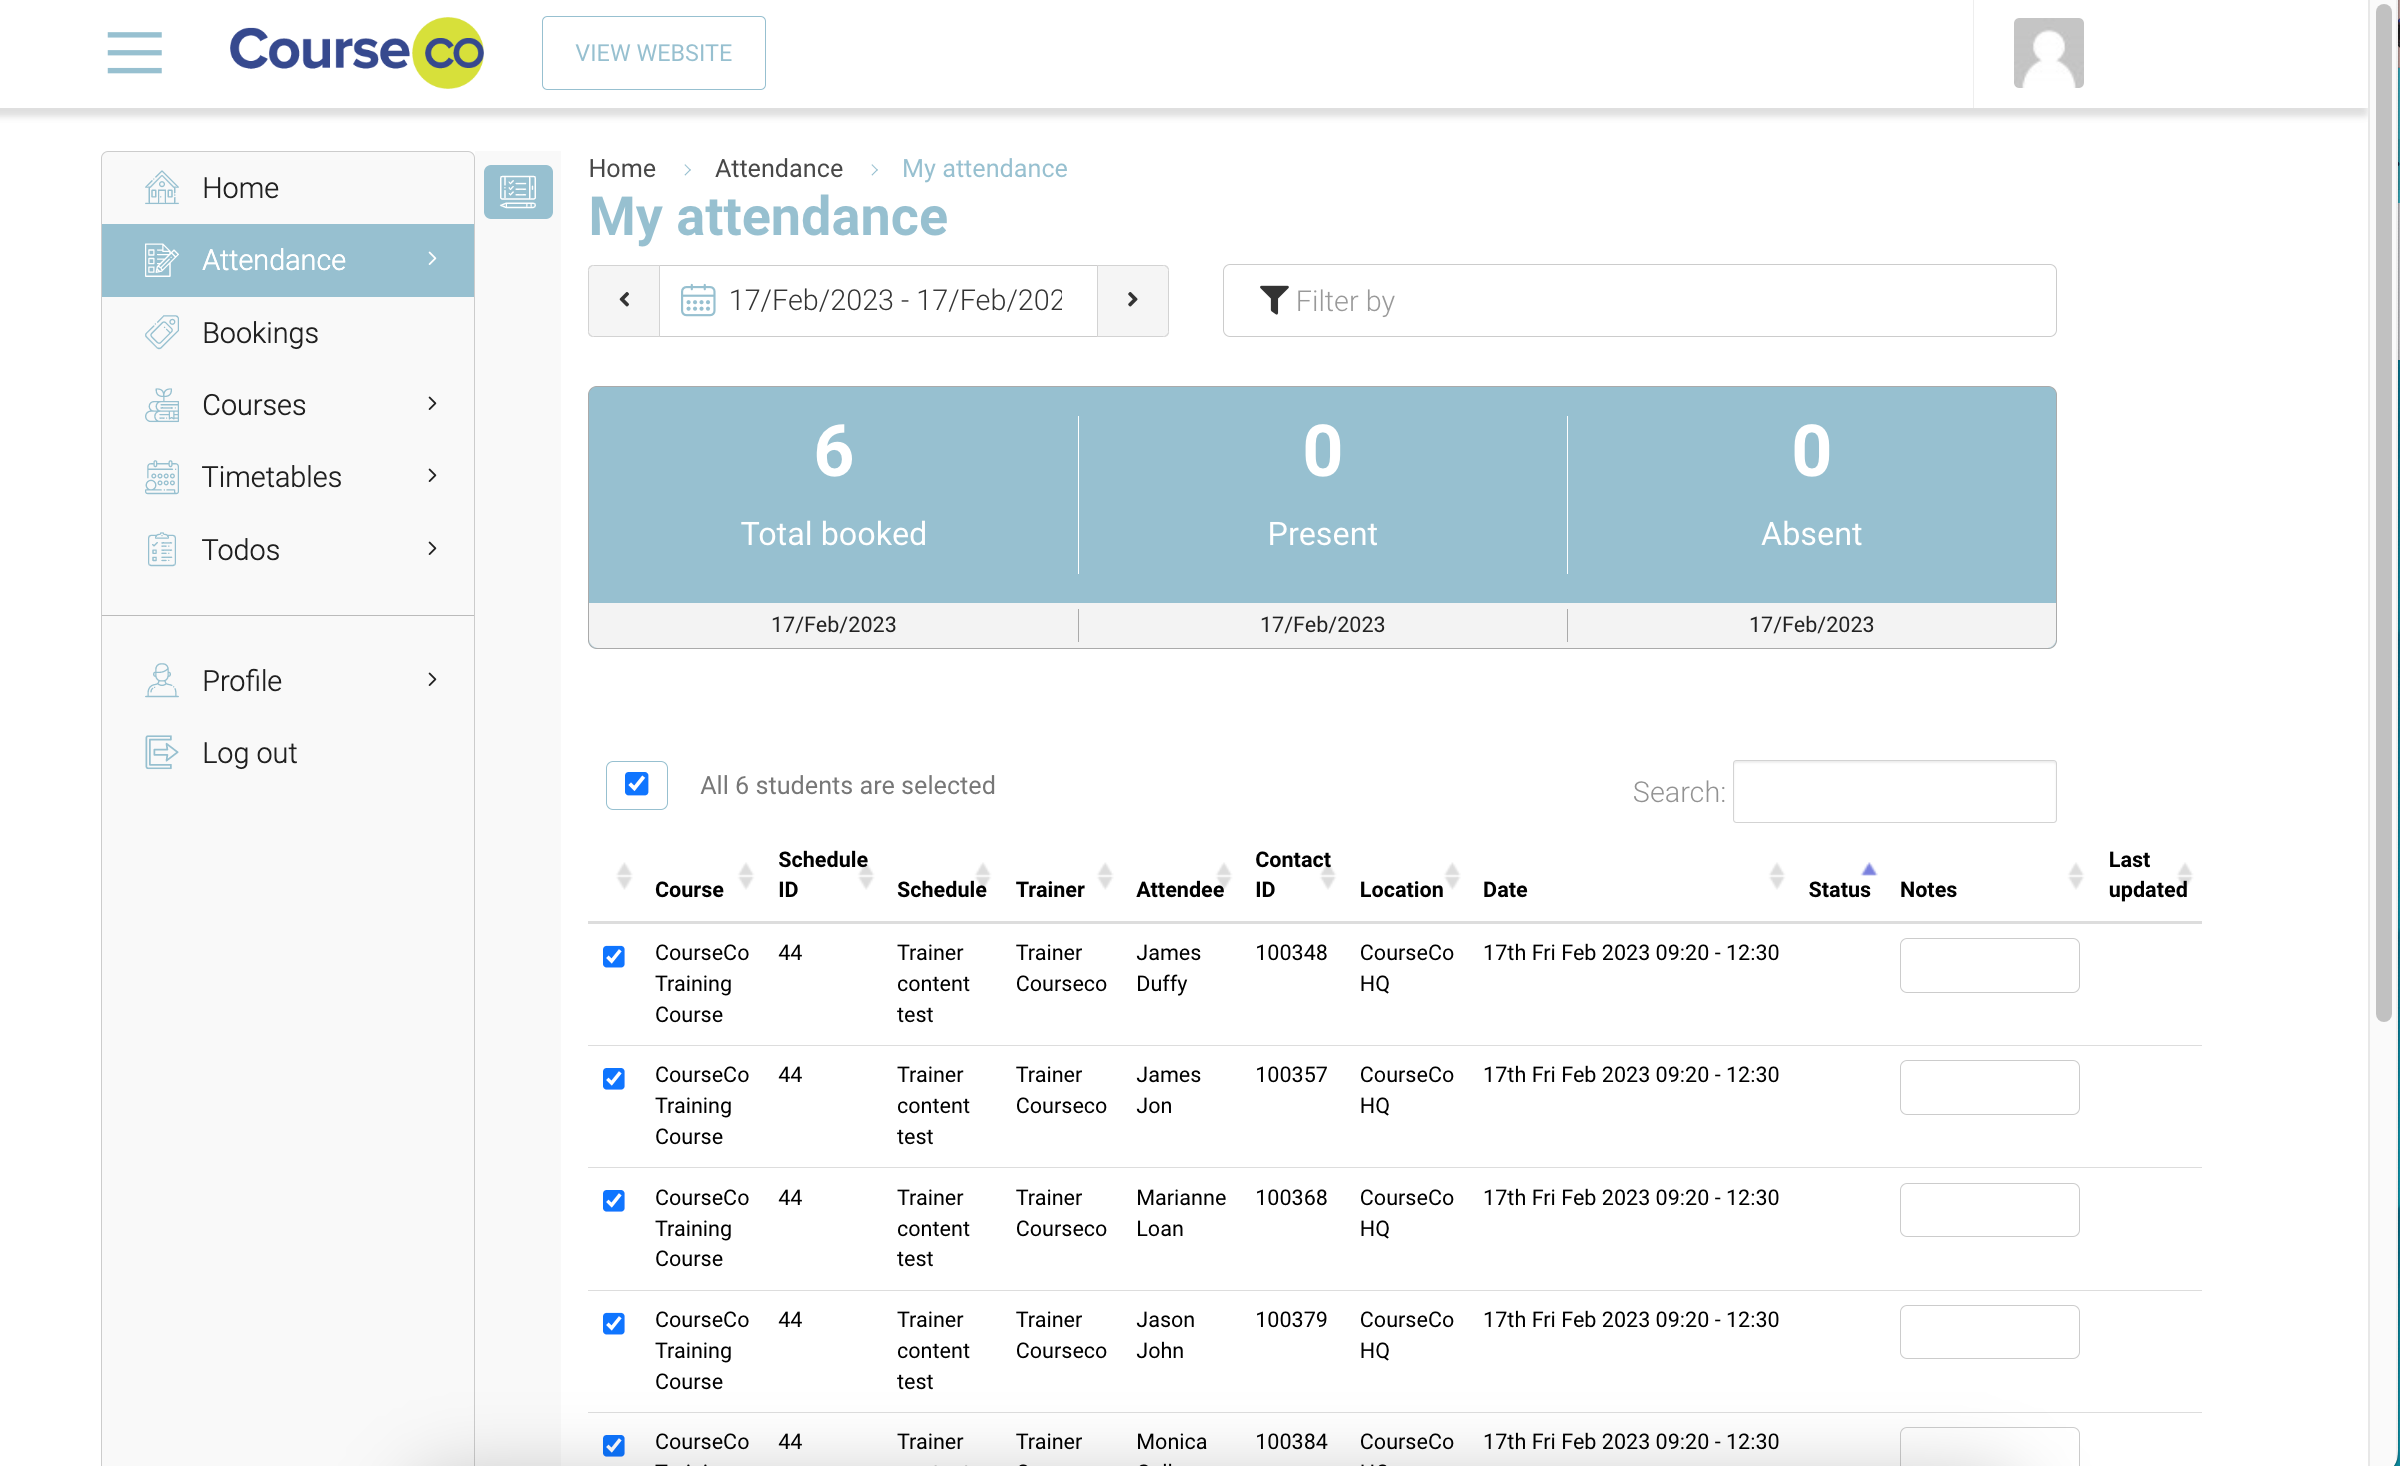2400x1466 pixels.
Task: Expand the Timetables submenu chevron
Action: coord(432,476)
